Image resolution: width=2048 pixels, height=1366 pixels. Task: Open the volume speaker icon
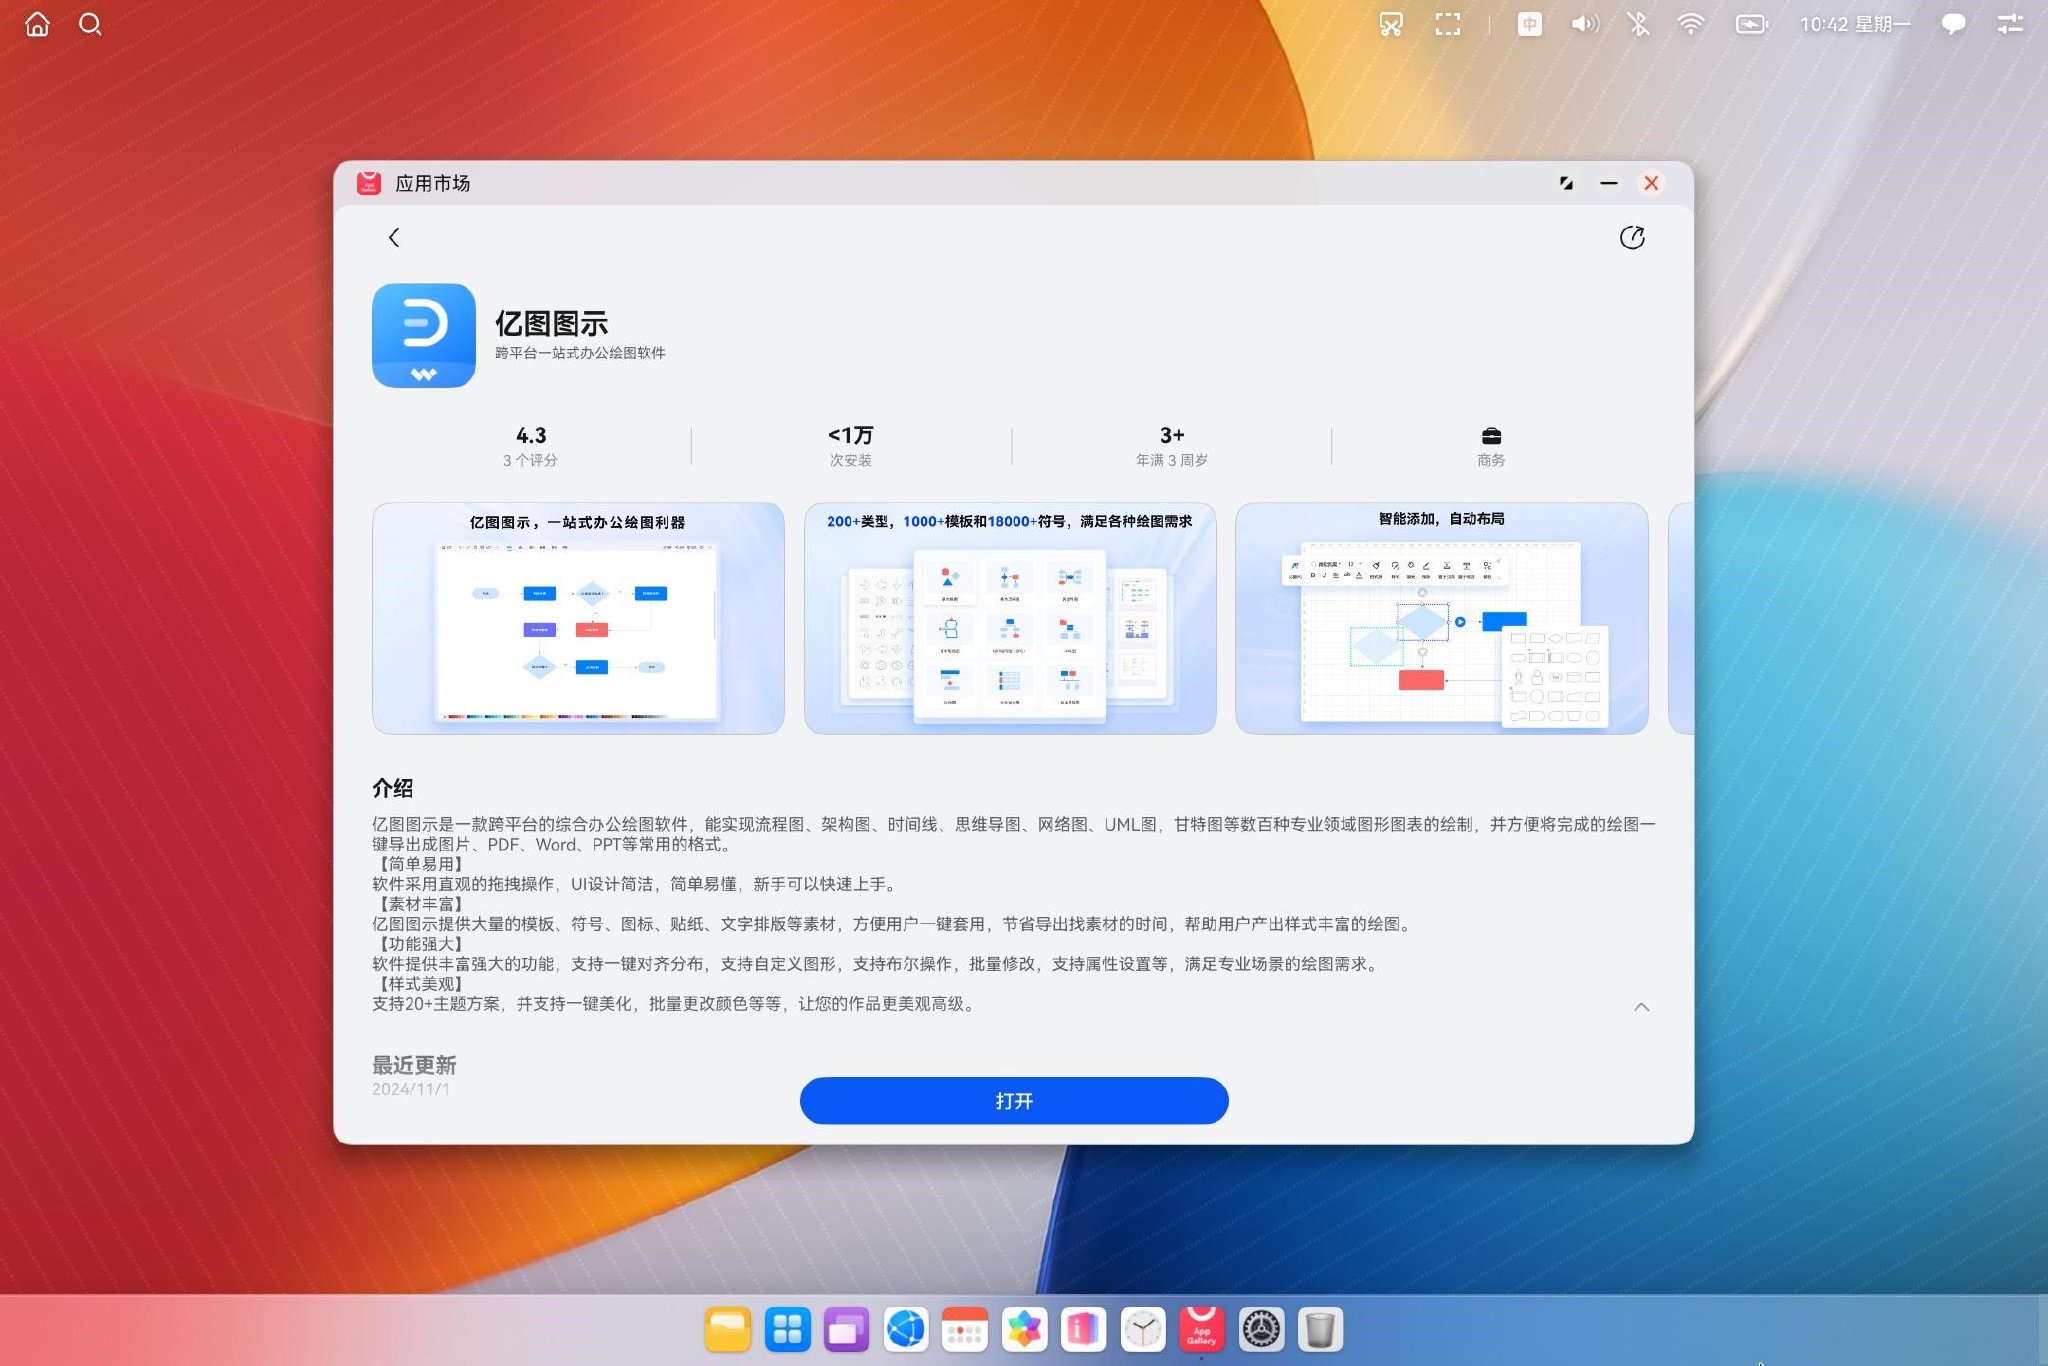tap(1584, 24)
